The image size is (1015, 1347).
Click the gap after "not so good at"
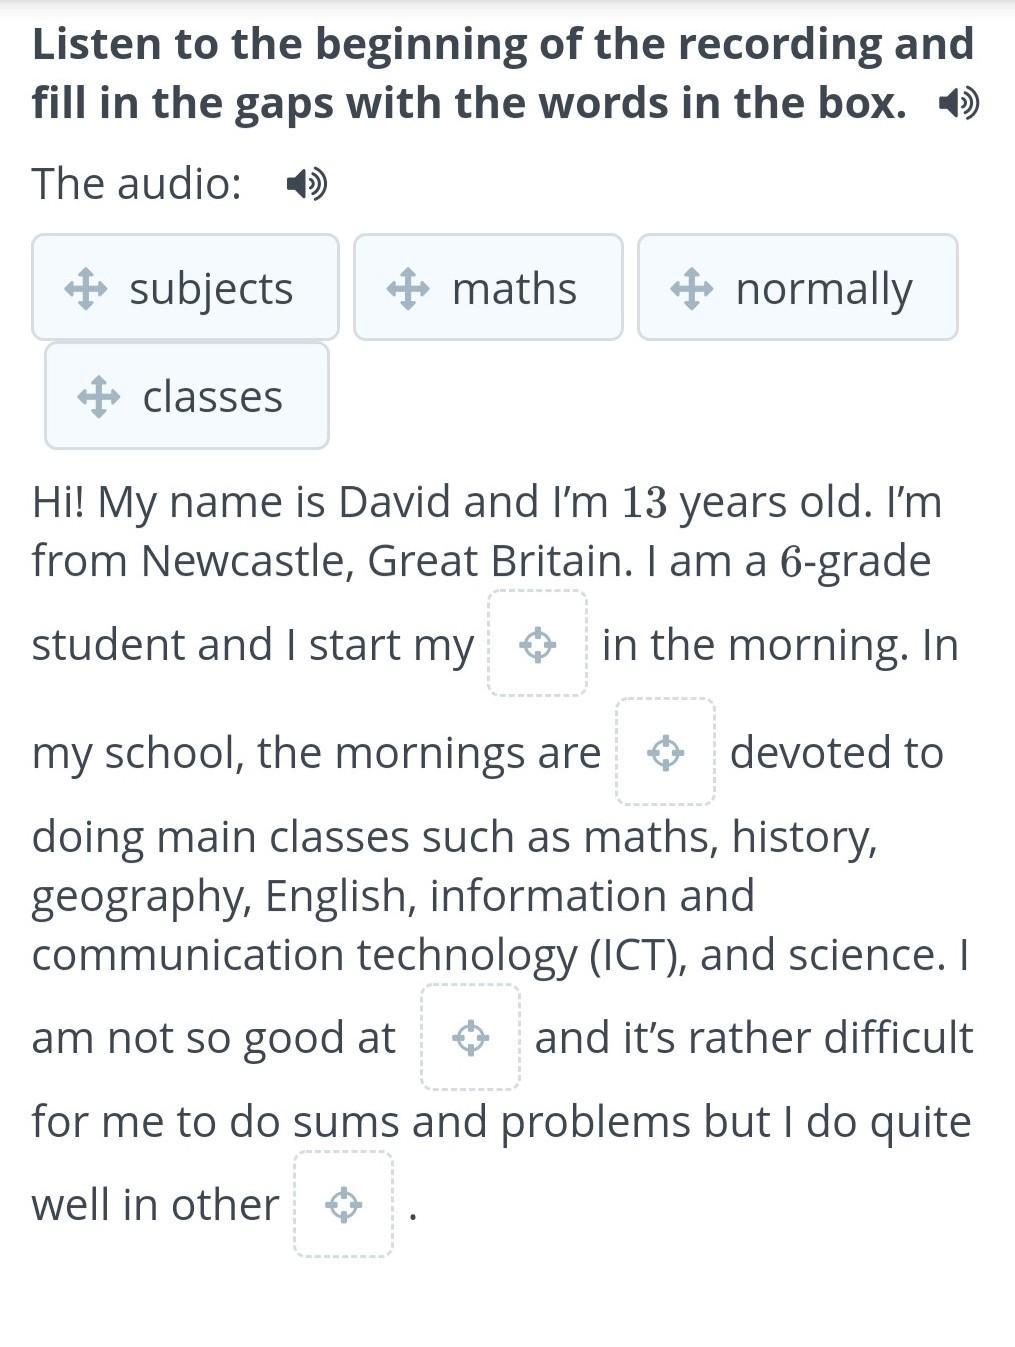point(471,1037)
